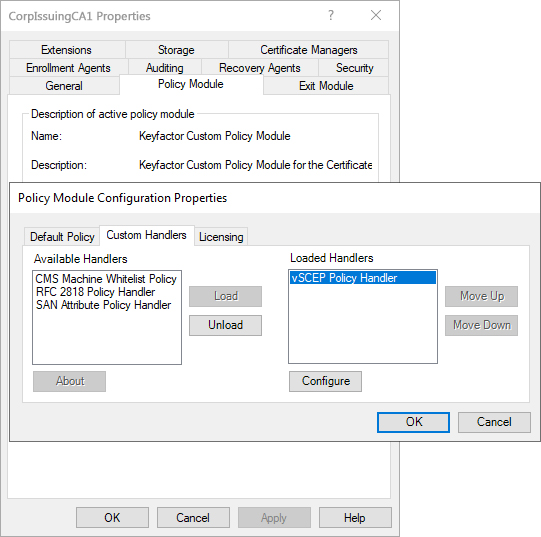Viewport: 541px width, 537px height.
Task: Close the CorpIssuingCA1 Properties window
Action: tap(376, 15)
